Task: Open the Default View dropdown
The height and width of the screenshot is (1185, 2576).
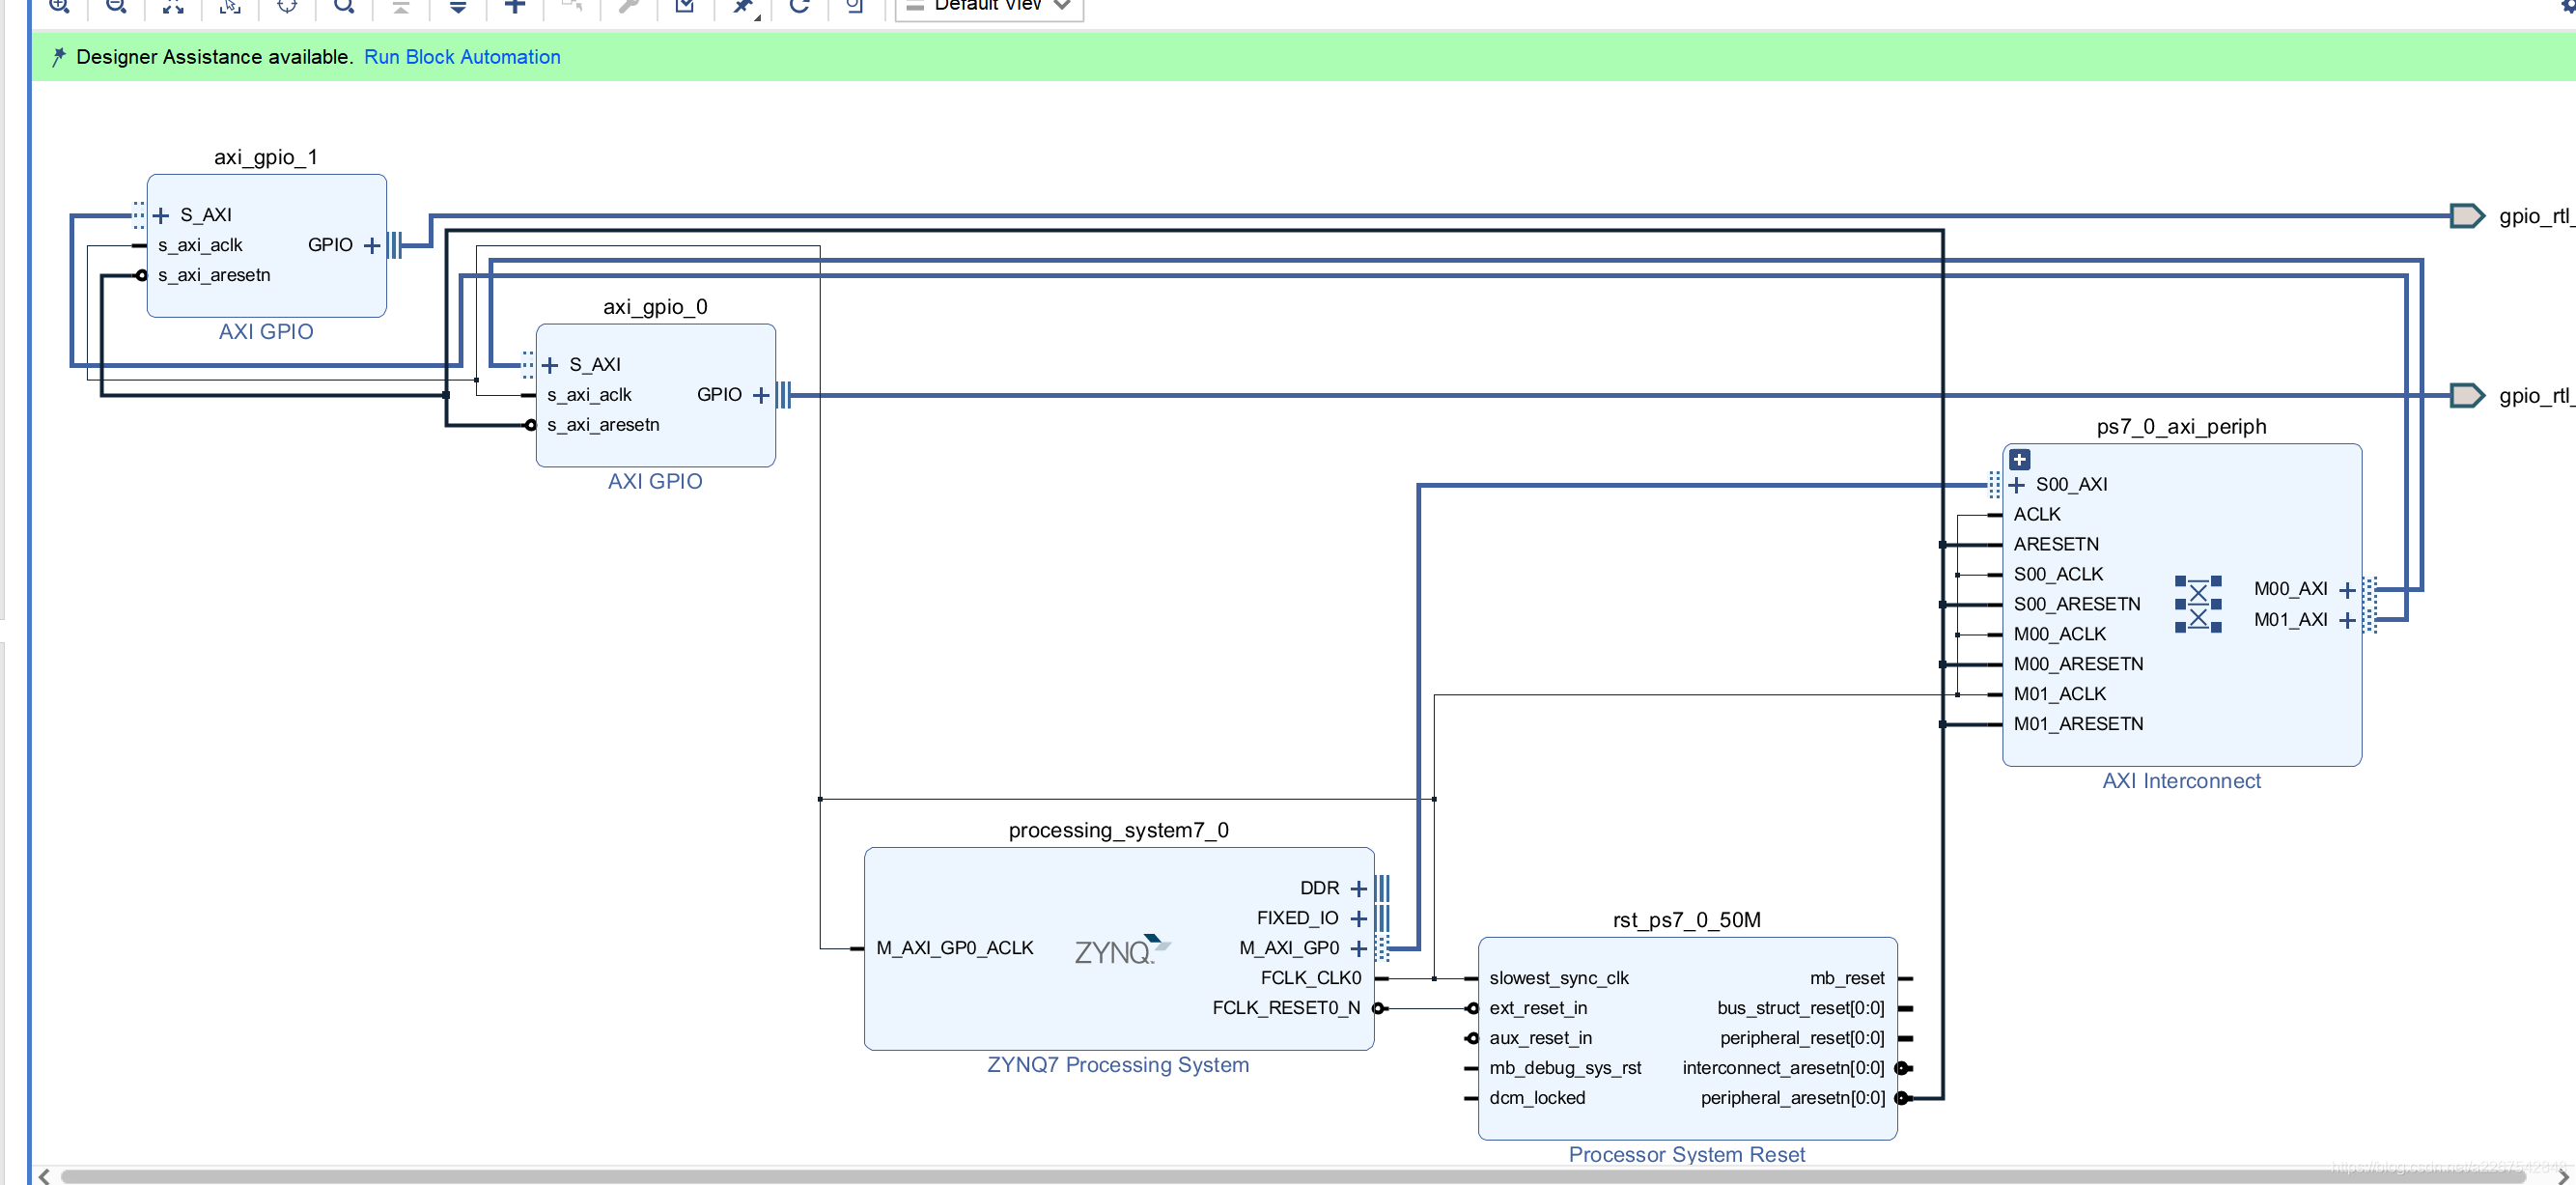Action: 988,6
